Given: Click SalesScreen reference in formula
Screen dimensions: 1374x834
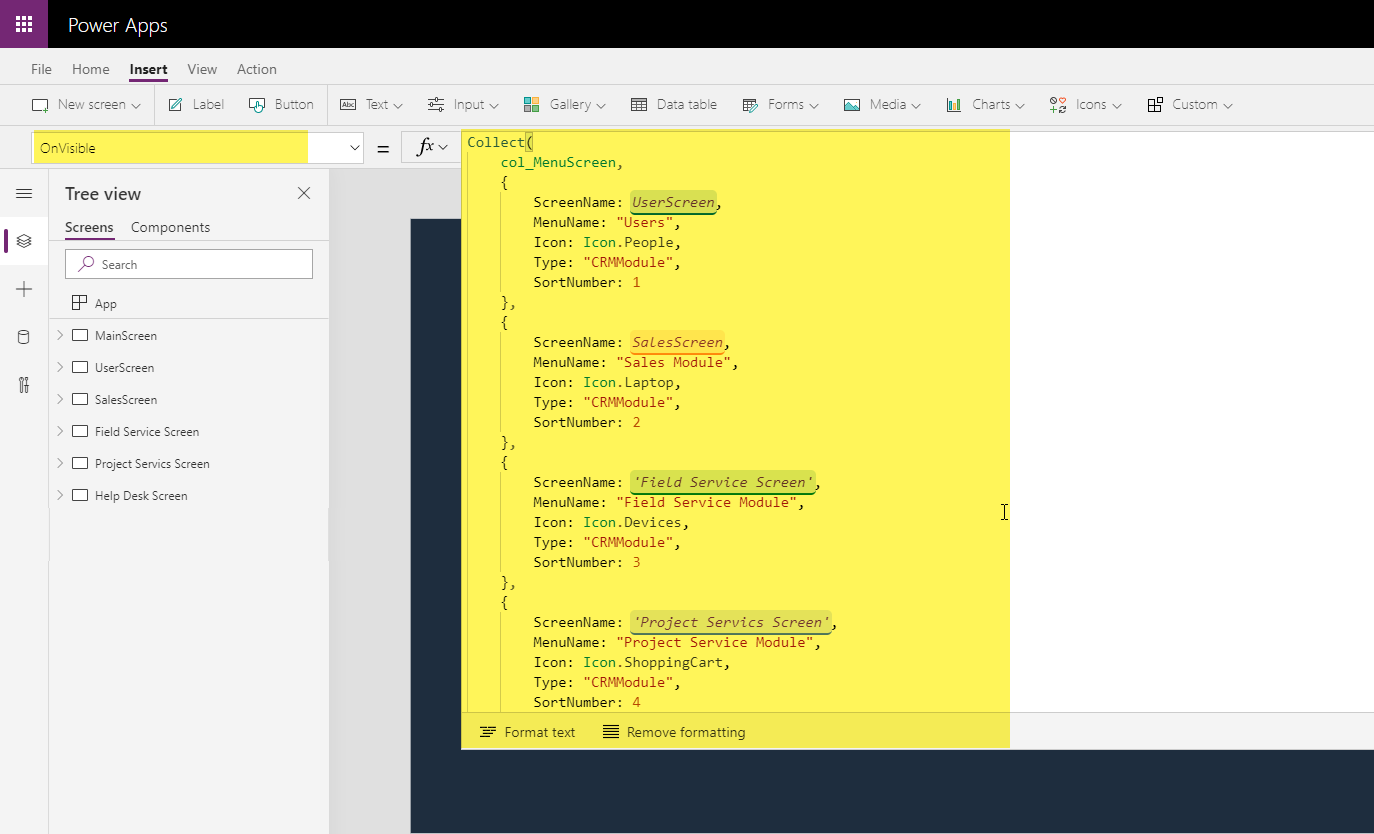Looking at the screenshot, I should click(677, 342).
